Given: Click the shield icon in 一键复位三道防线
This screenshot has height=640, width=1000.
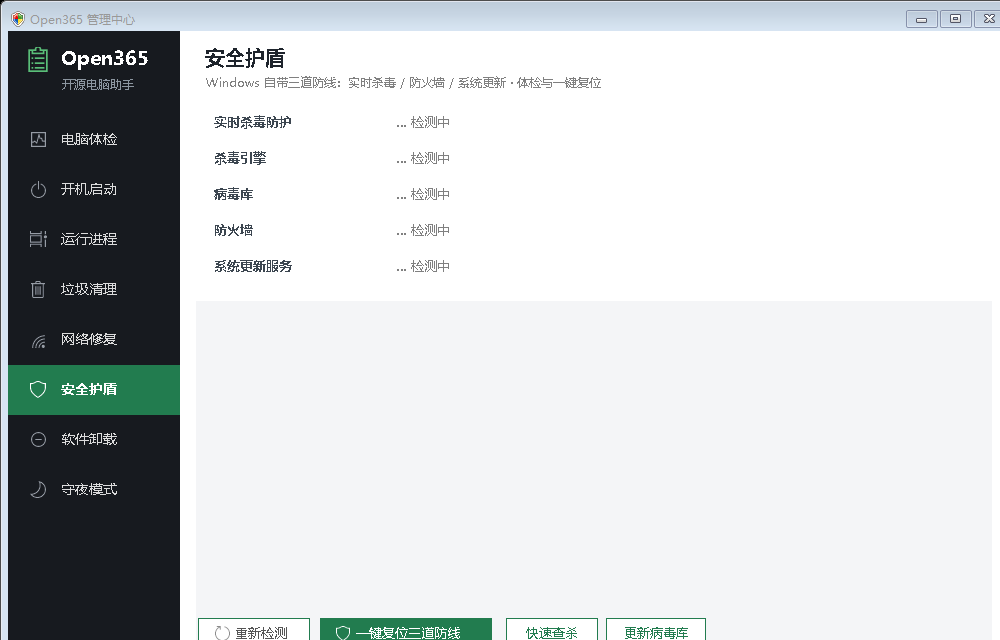Looking at the screenshot, I should 343,632.
